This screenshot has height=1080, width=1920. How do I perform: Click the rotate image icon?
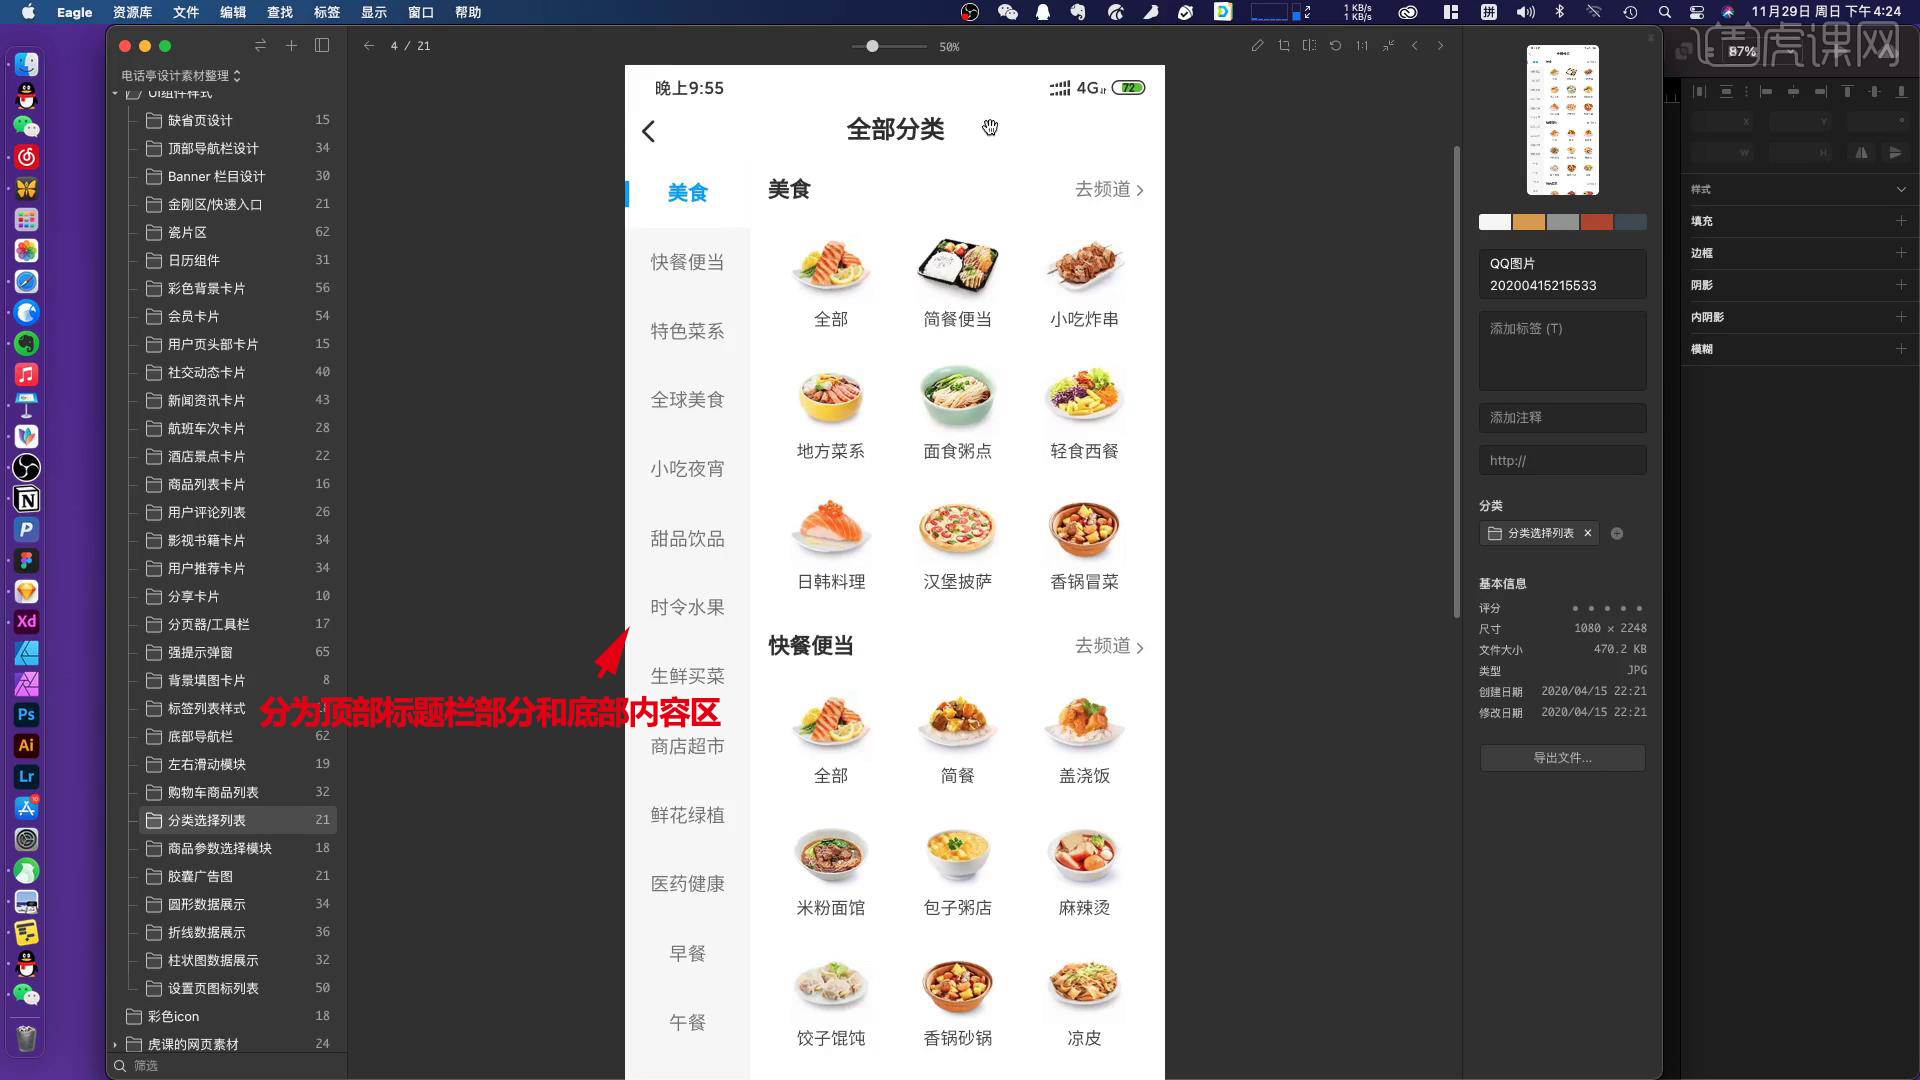(1335, 46)
